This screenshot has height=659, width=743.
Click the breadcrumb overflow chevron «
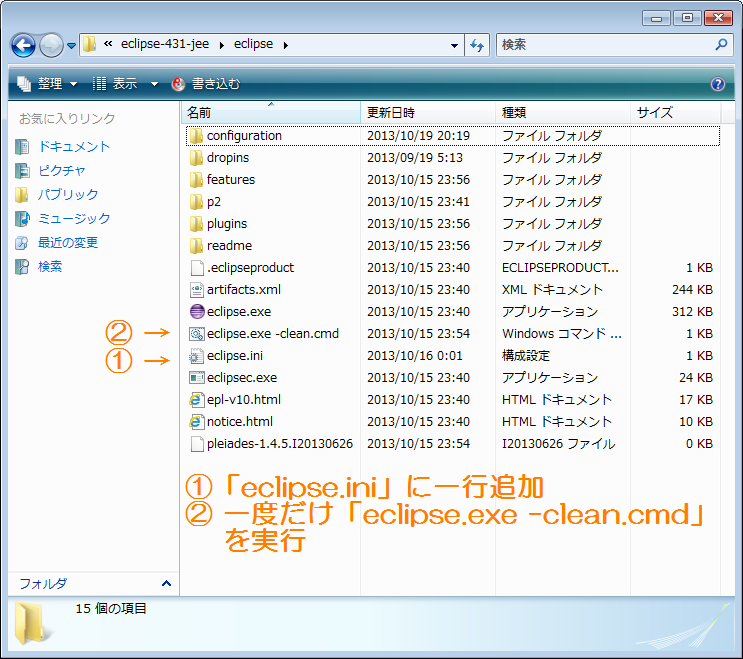click(x=109, y=44)
